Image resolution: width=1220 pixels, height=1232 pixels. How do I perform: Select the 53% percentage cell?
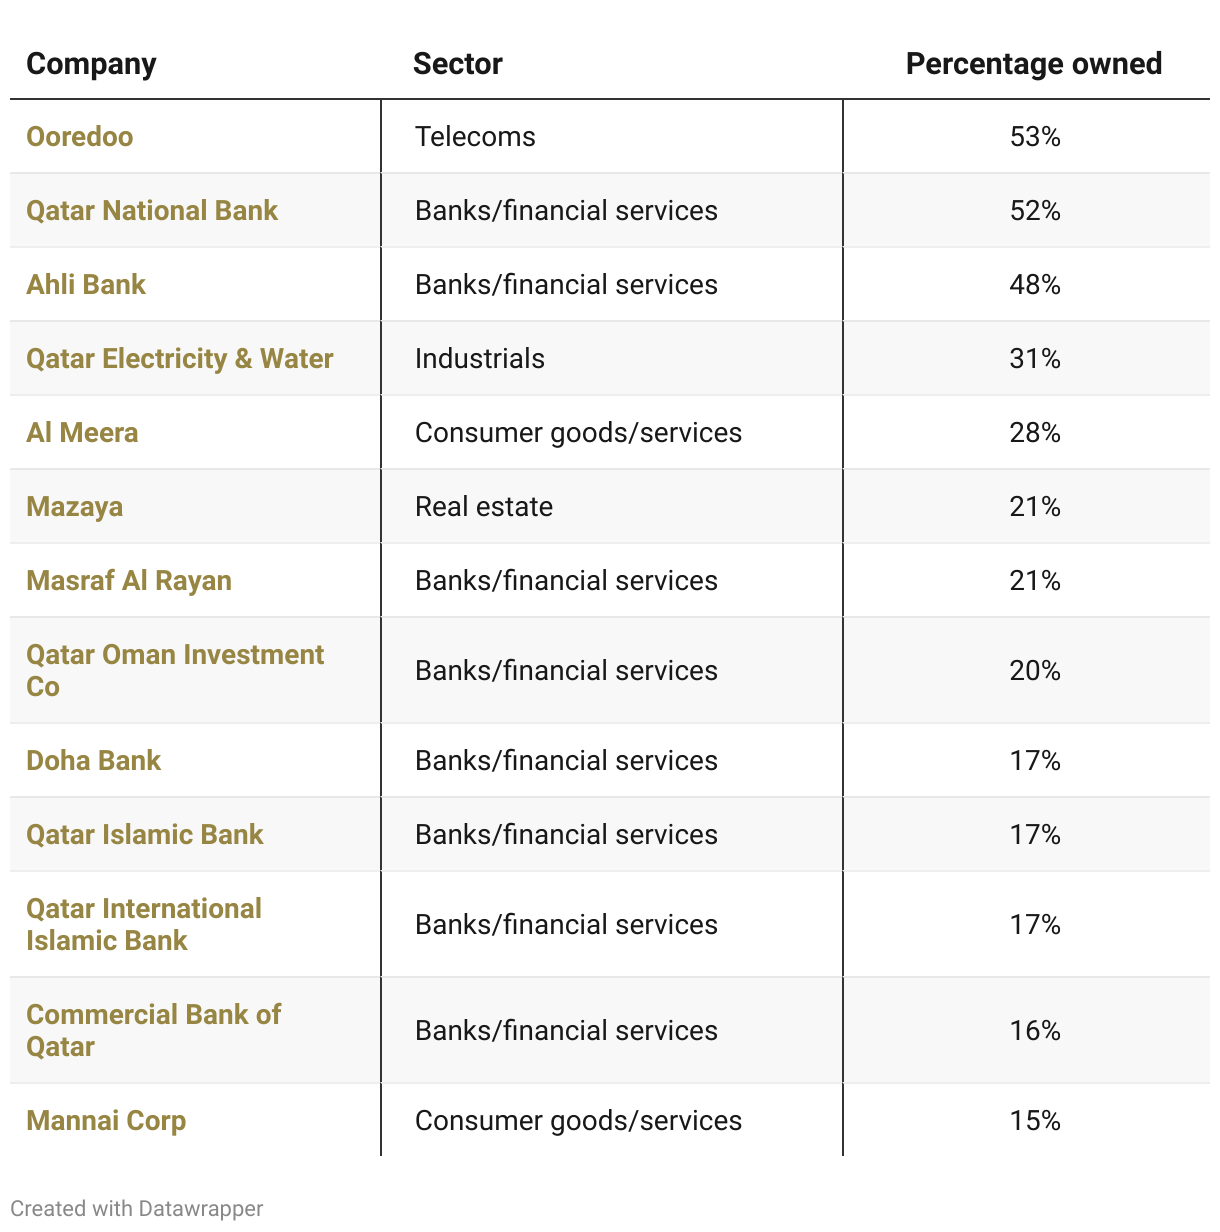(x=1035, y=137)
